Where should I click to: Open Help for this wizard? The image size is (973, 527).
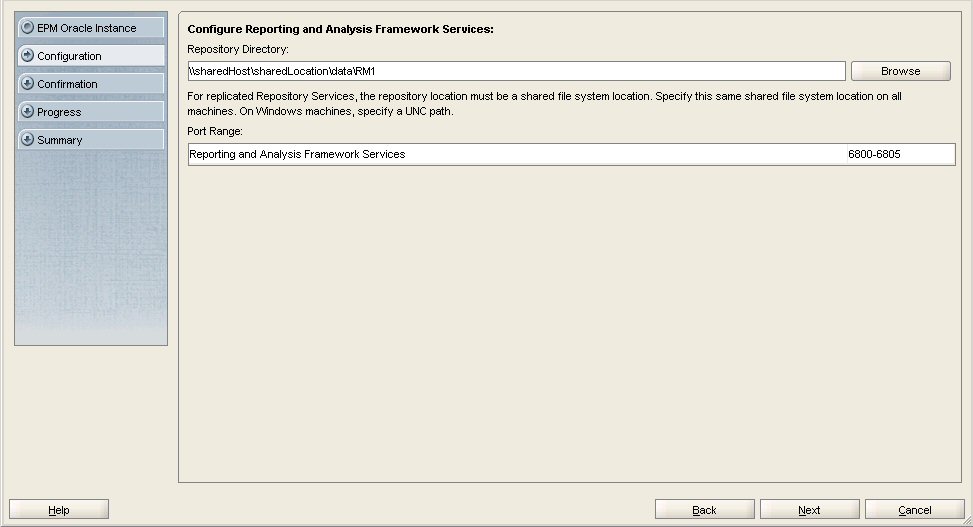tap(59, 510)
